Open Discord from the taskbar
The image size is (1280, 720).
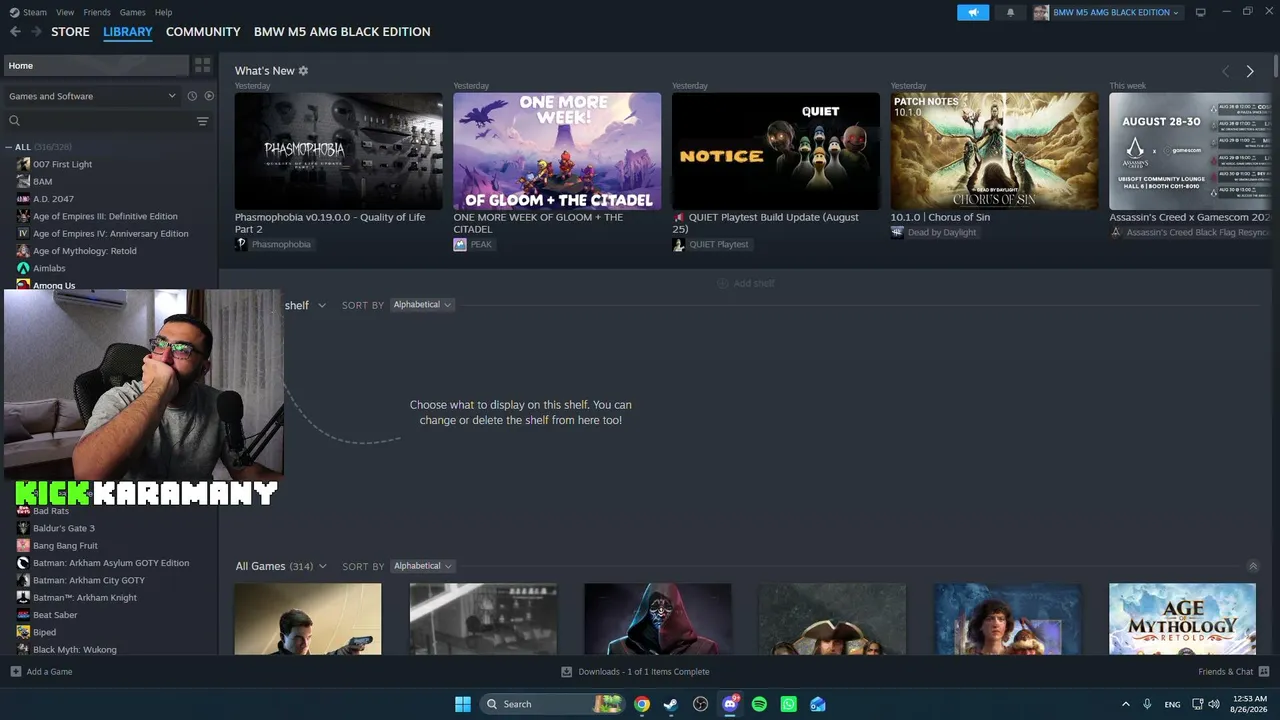point(730,704)
